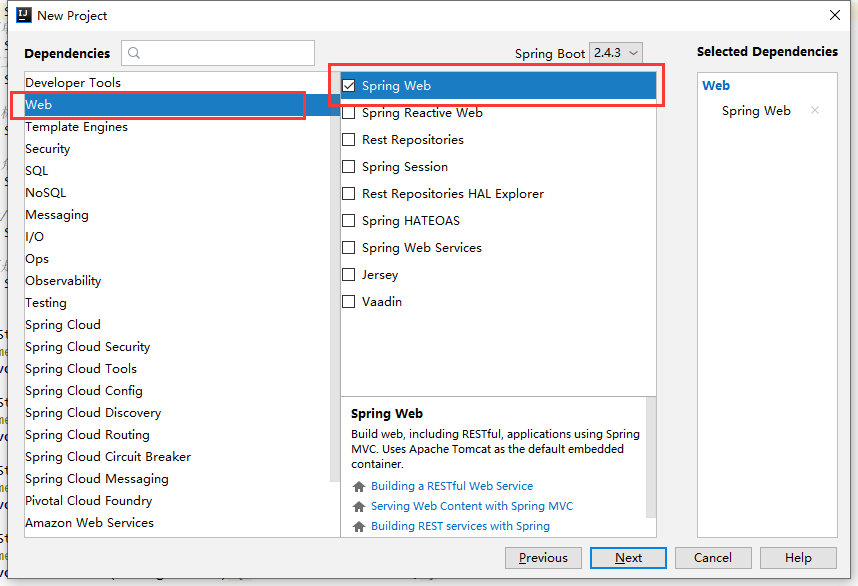Image resolution: width=858 pixels, height=586 pixels.
Task: Choose the Template Engines category
Action: 177,127
